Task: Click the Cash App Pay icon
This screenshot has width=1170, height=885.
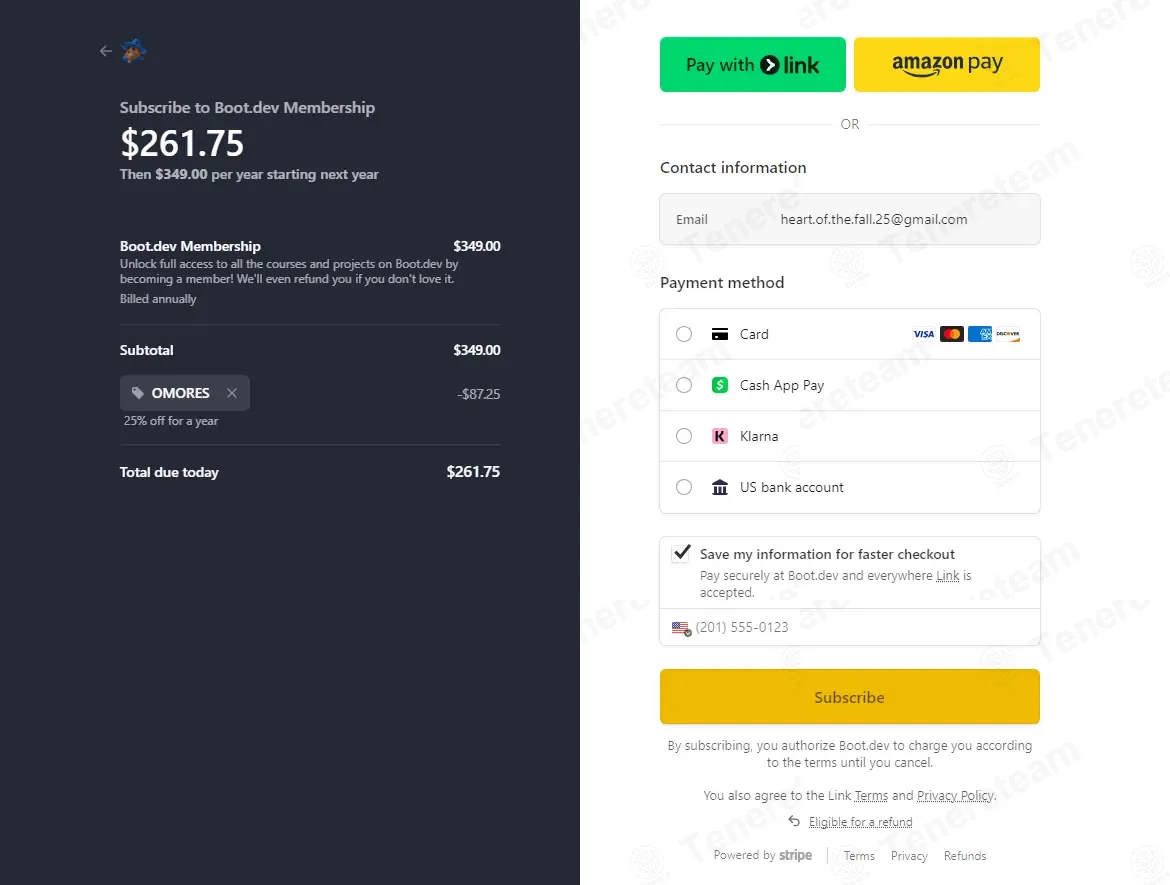Action: point(719,385)
